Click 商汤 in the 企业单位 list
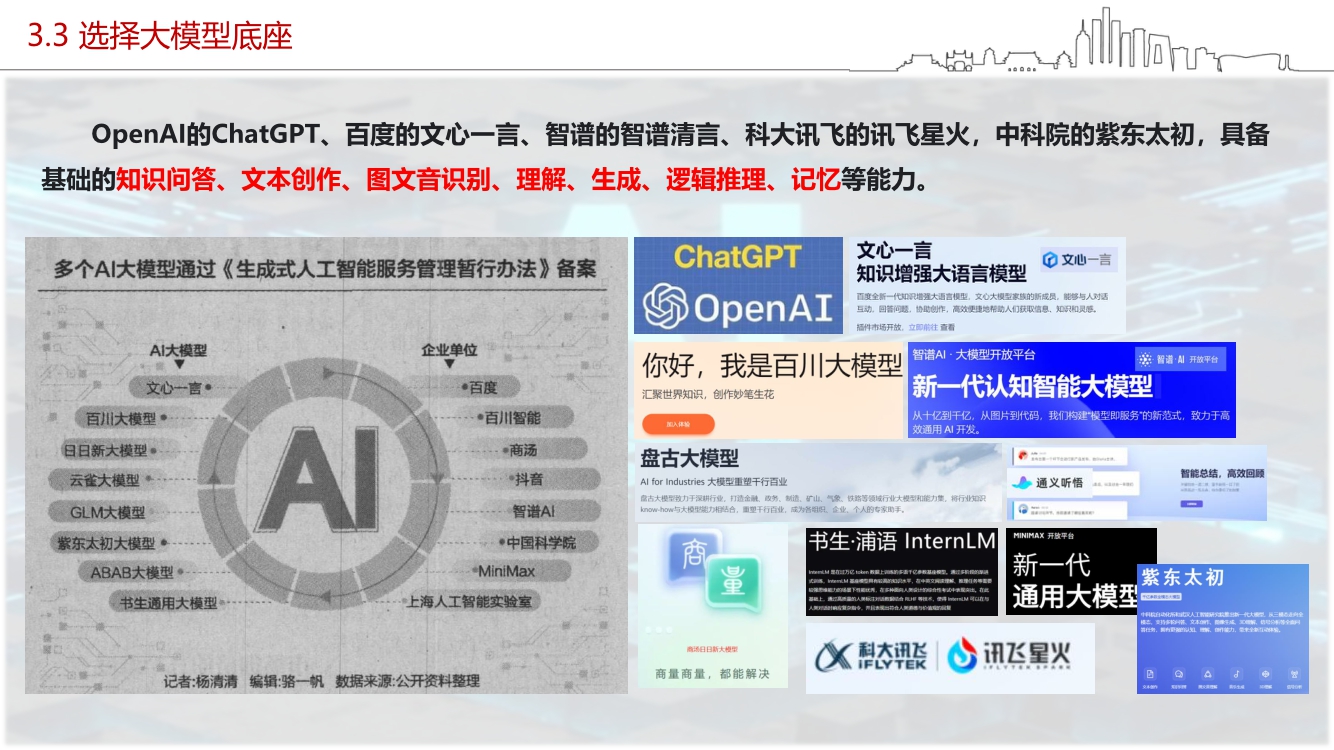This screenshot has height=750, width=1334. [x=523, y=450]
